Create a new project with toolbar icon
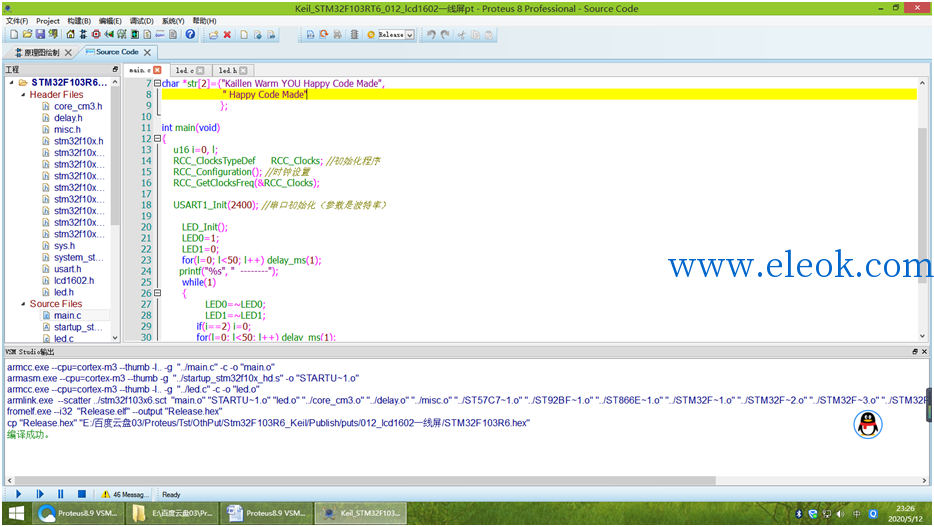This screenshot has width=934, height=527. point(14,35)
